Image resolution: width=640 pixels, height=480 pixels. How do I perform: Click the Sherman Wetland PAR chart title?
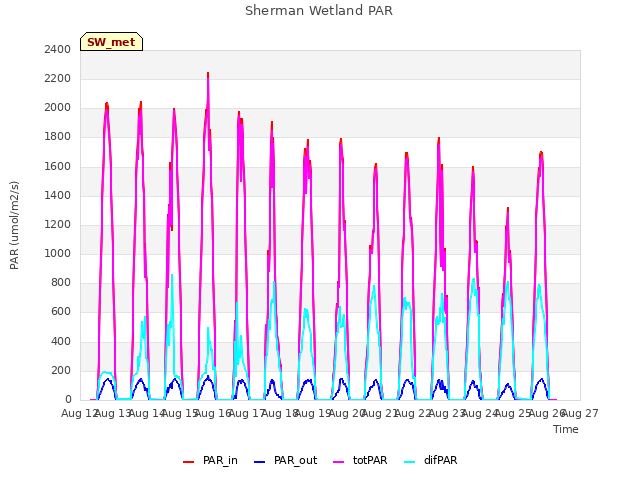319,10
